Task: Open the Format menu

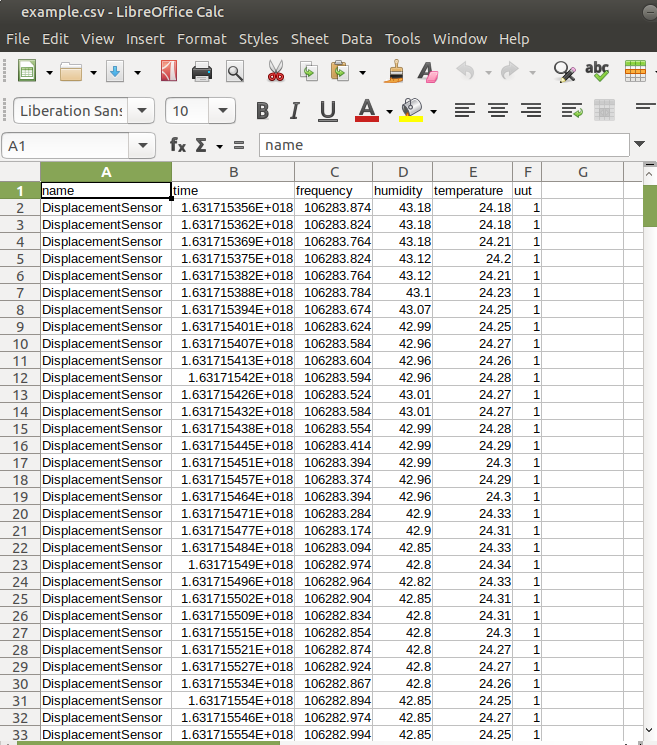Action: tap(202, 39)
